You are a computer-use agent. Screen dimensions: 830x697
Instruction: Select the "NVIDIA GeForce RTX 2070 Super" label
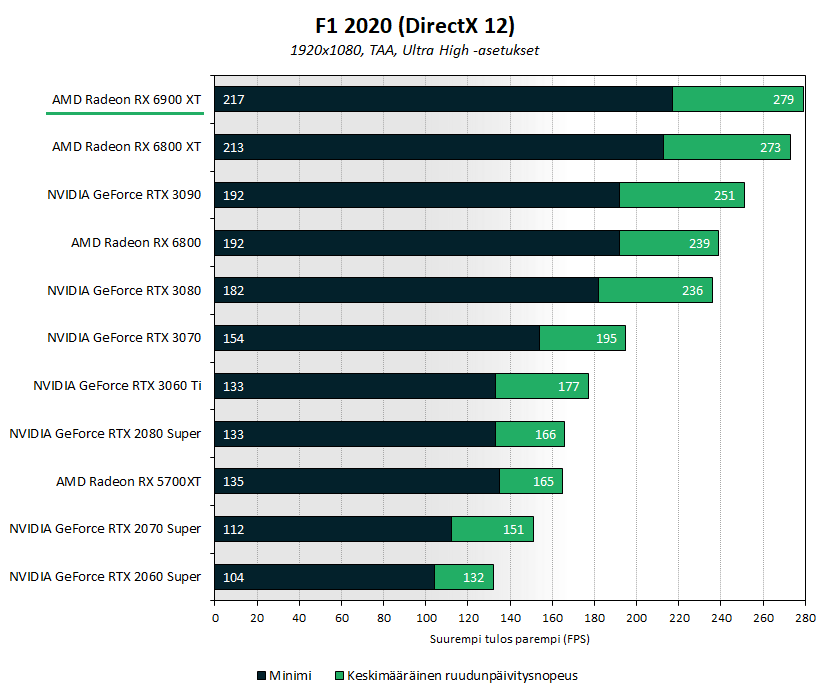[105, 529]
